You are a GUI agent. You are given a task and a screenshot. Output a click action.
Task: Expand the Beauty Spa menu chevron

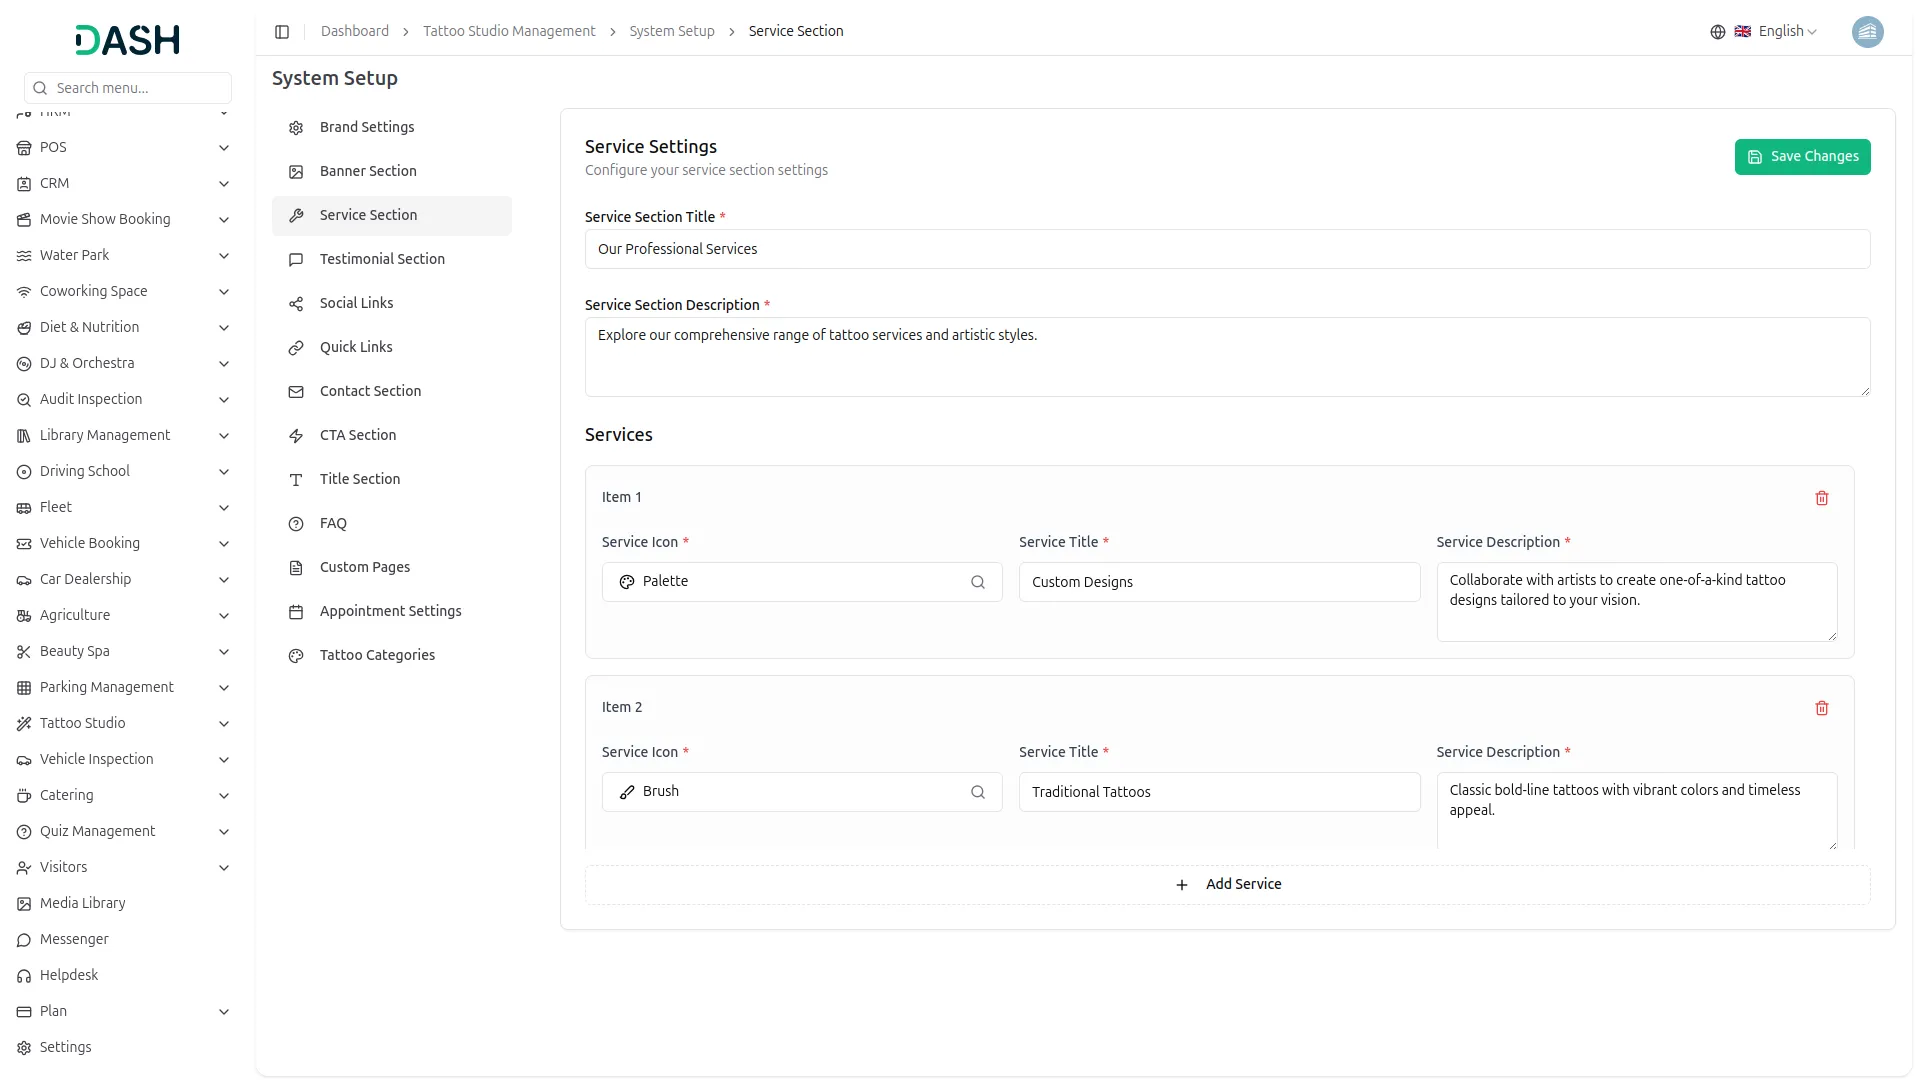(x=224, y=652)
